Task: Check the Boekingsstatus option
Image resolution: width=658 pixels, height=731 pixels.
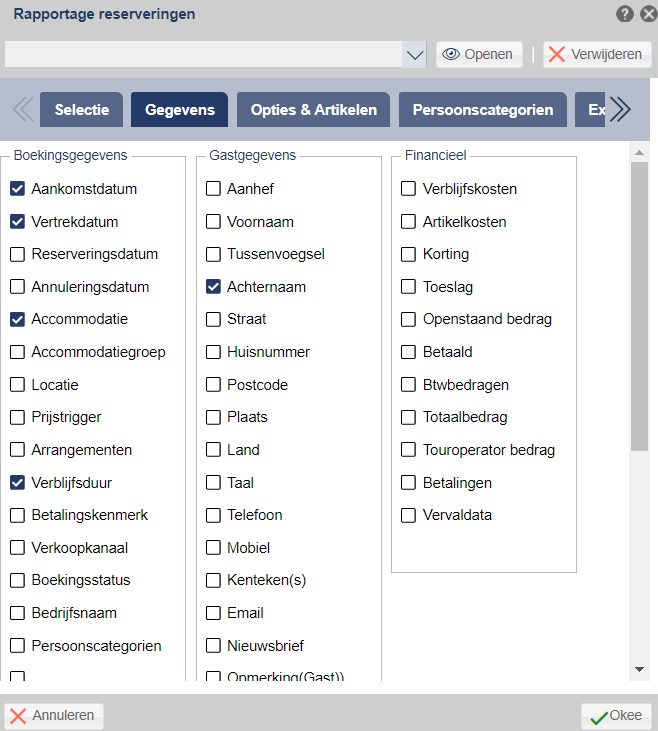Action: [x=17, y=580]
